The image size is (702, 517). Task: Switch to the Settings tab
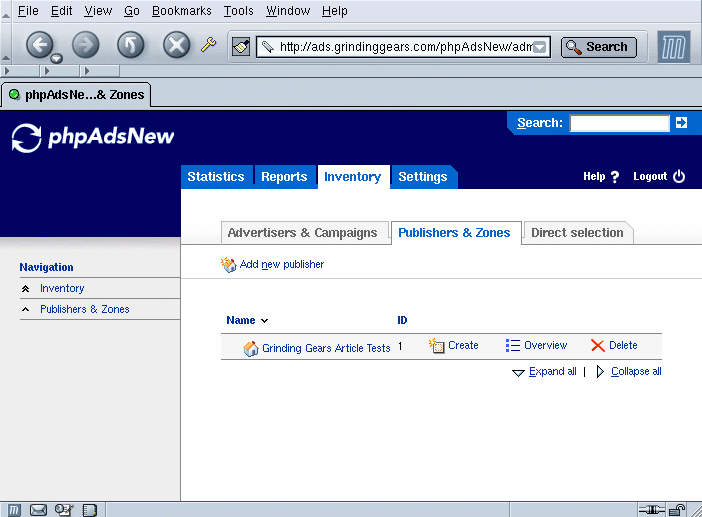423,177
